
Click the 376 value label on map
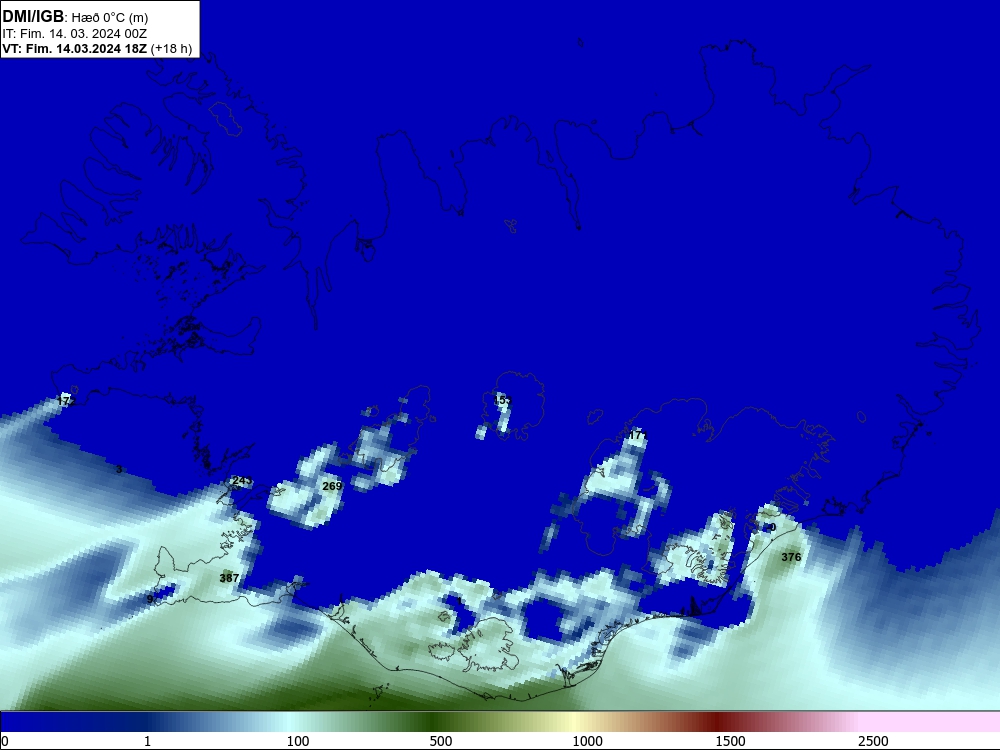pos(791,557)
